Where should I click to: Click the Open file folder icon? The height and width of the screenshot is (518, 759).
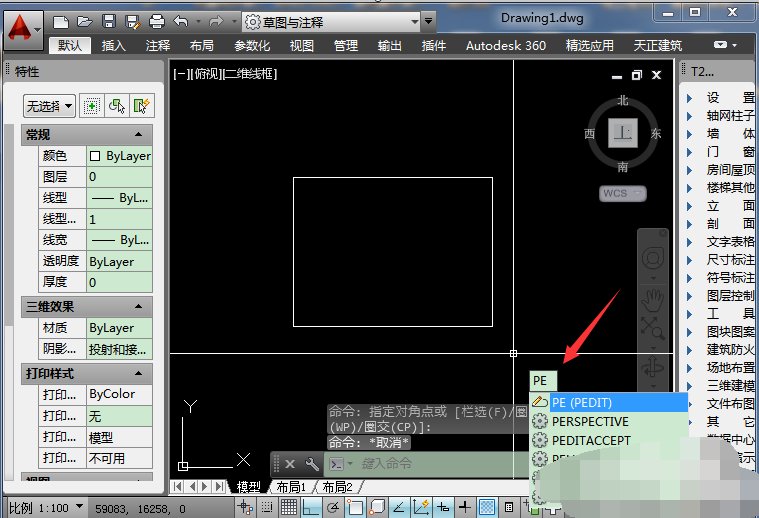pos(84,21)
